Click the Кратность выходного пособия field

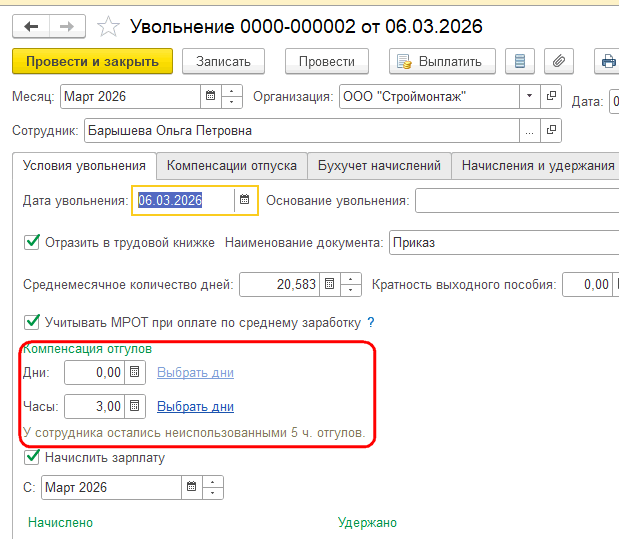point(587,284)
